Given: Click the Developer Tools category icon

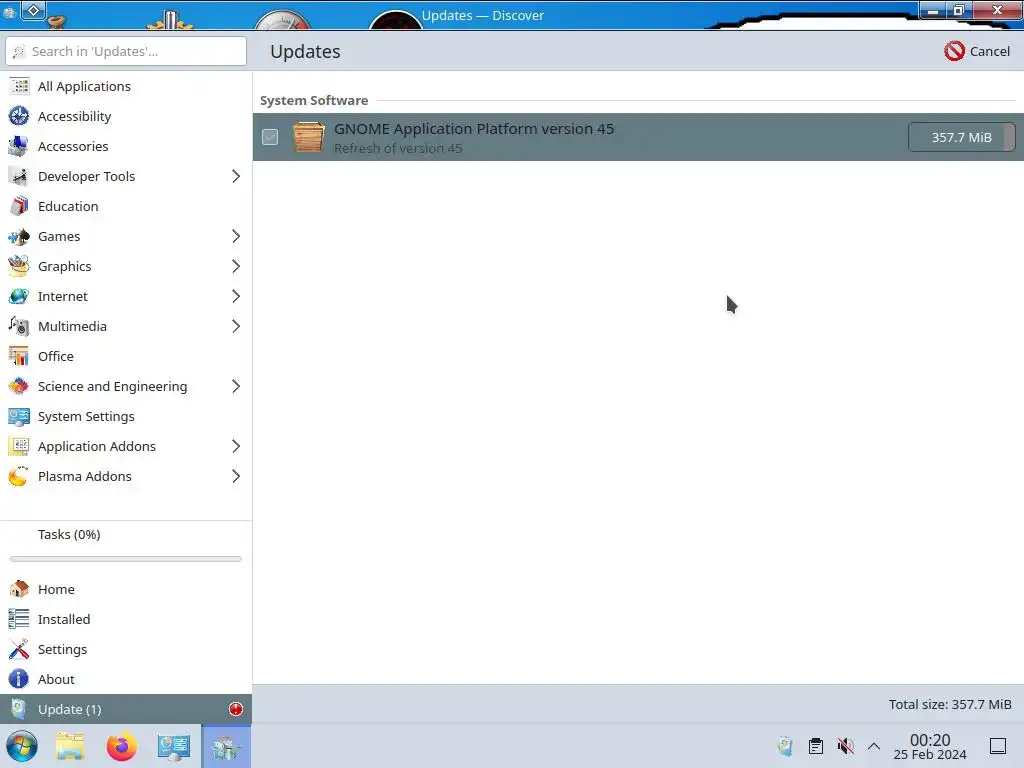Looking at the screenshot, I should 19,176.
